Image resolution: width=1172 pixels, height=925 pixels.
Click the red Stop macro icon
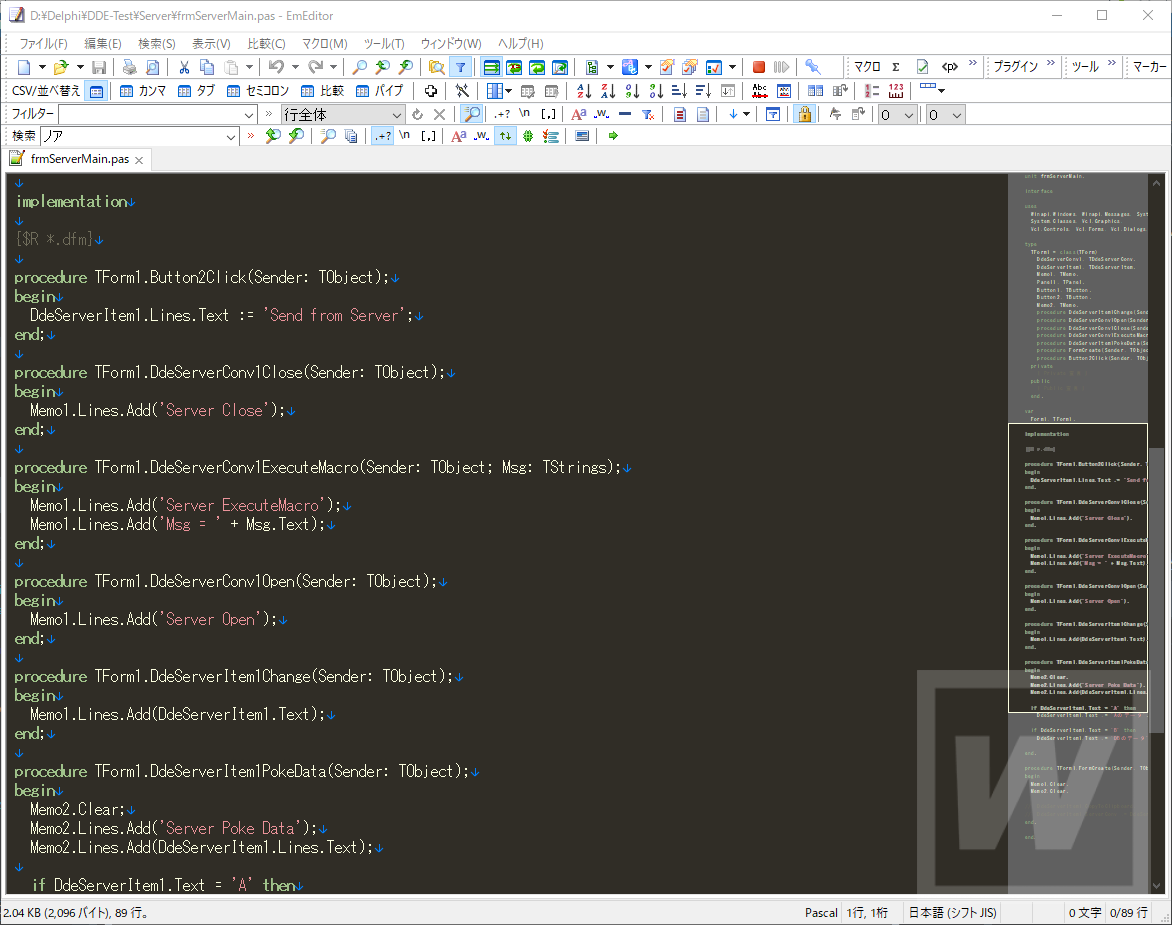point(759,67)
